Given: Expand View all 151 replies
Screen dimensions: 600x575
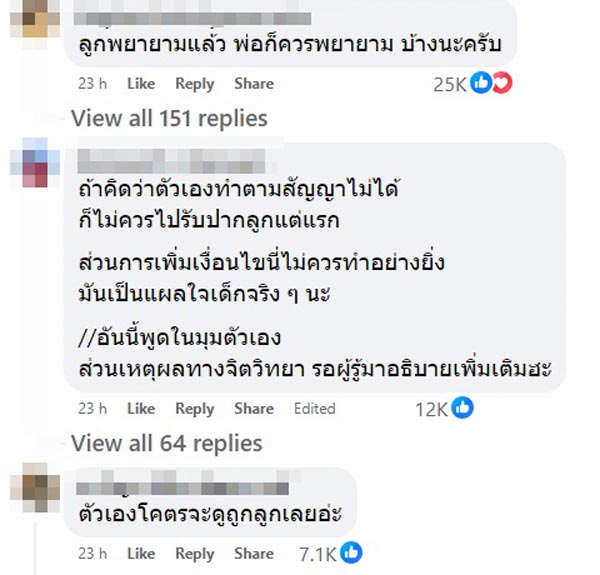Looking at the screenshot, I should click(x=169, y=119).
